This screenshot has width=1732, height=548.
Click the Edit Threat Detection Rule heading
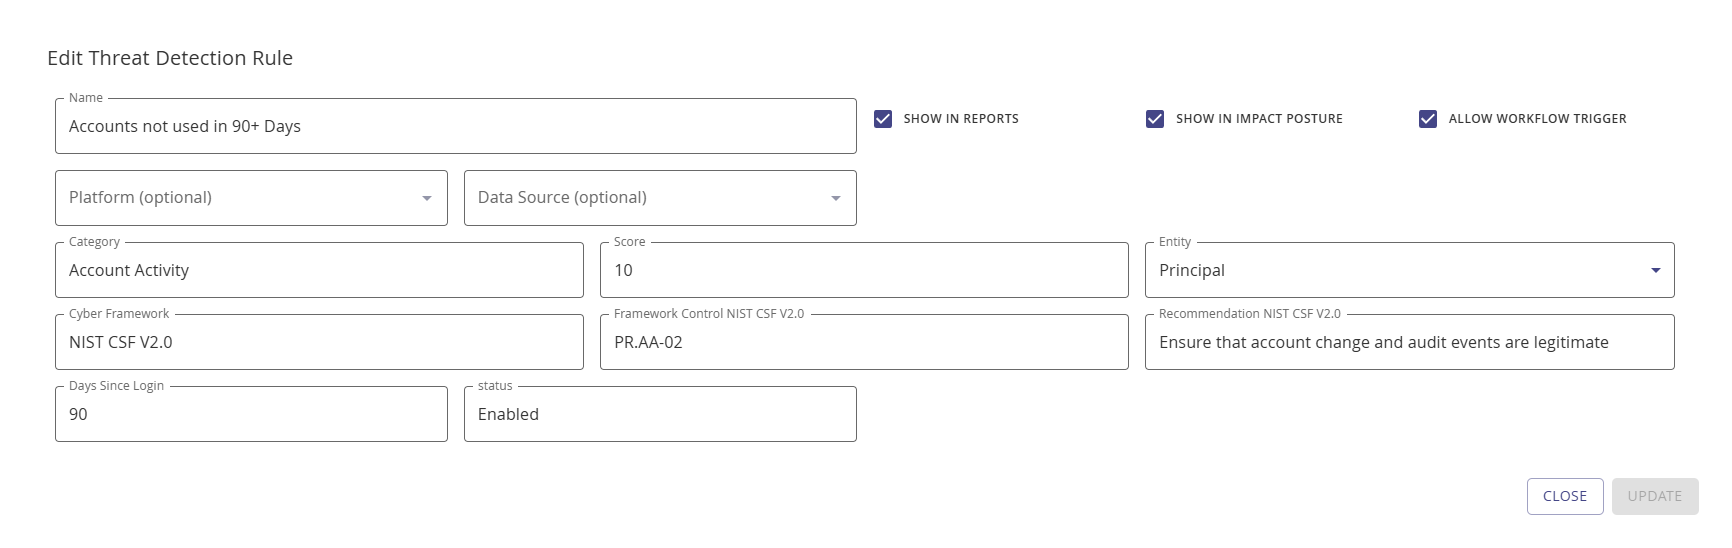pyautogui.click(x=170, y=58)
